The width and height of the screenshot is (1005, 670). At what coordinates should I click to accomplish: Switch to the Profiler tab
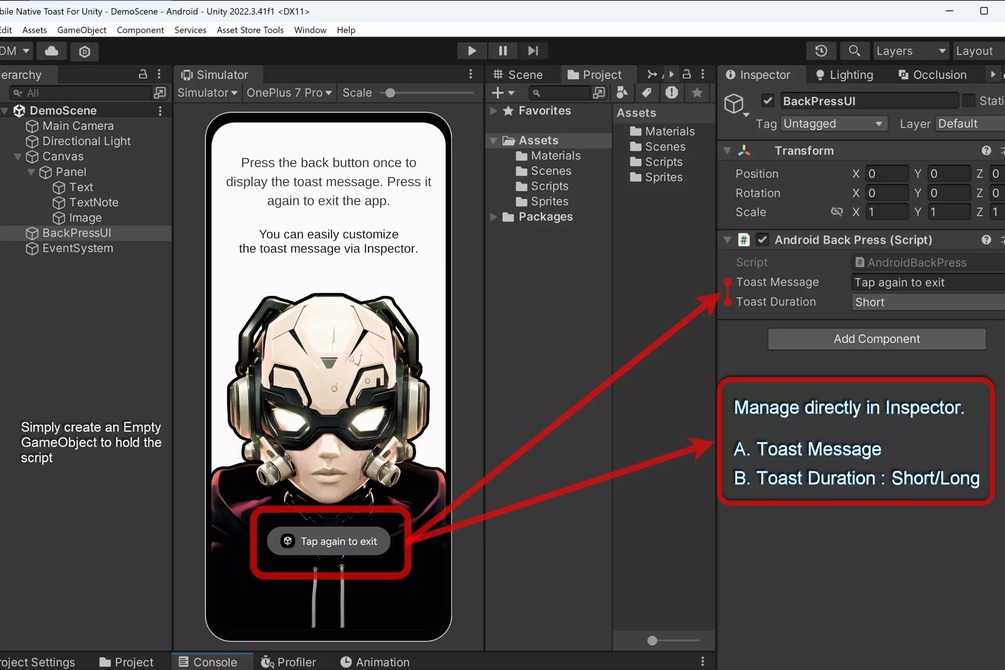coord(289,662)
